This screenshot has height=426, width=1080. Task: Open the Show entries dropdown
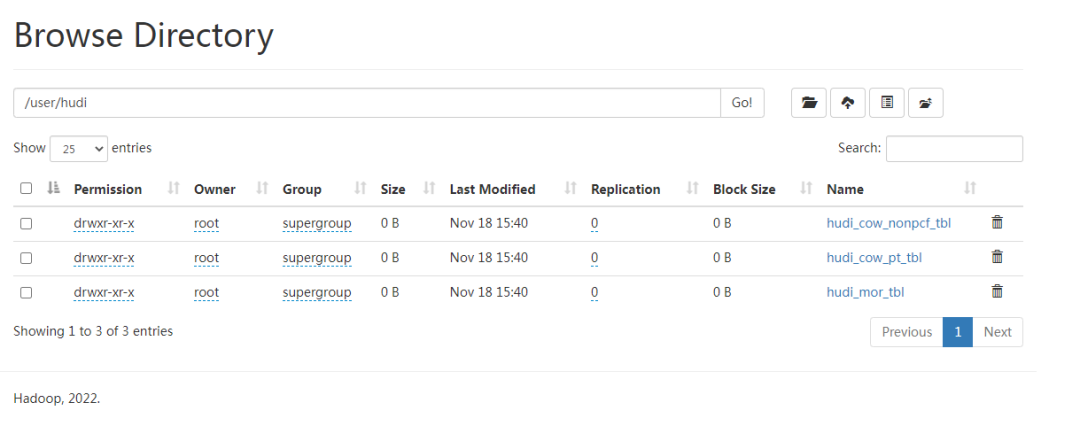click(78, 149)
